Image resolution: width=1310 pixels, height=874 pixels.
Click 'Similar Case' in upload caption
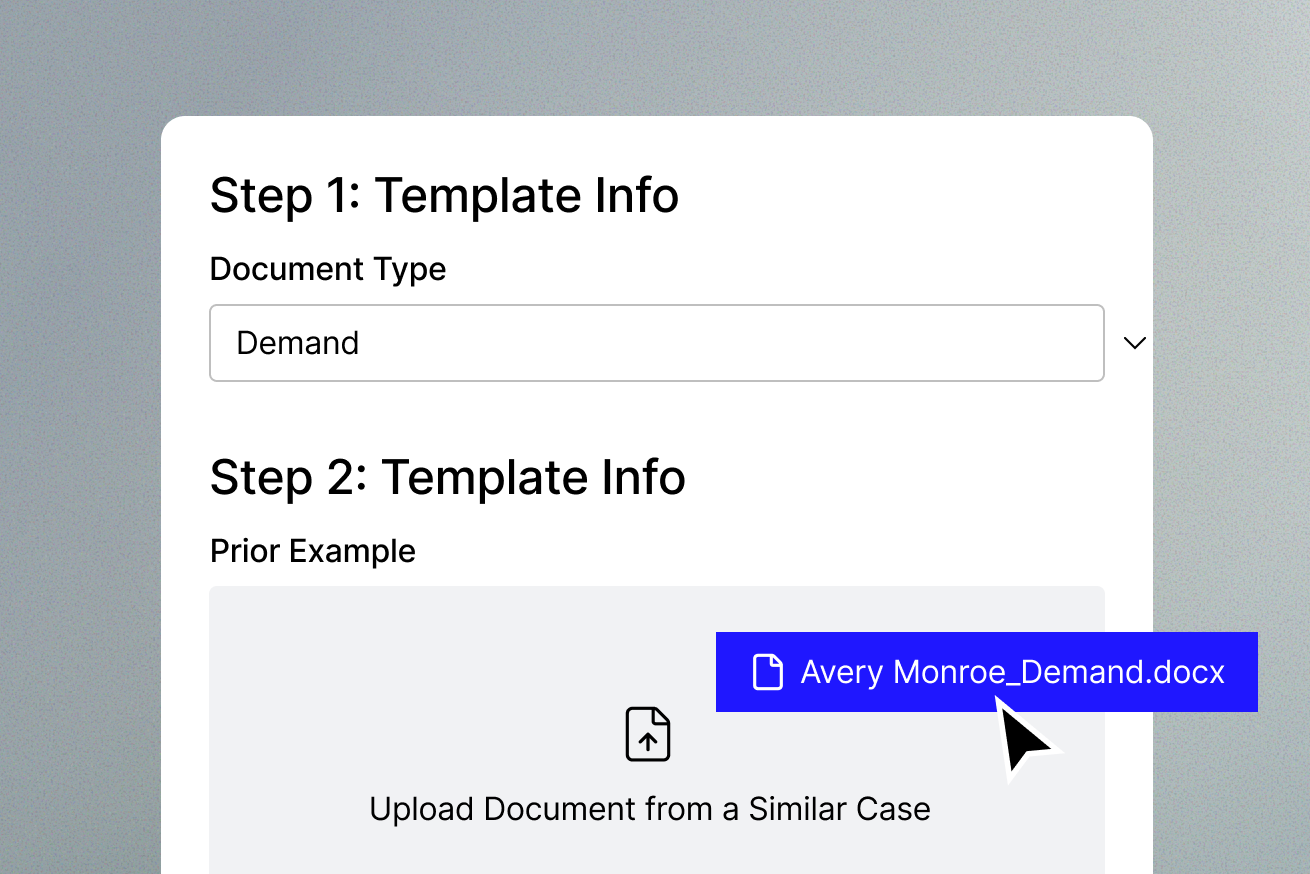pyautogui.click(x=840, y=808)
